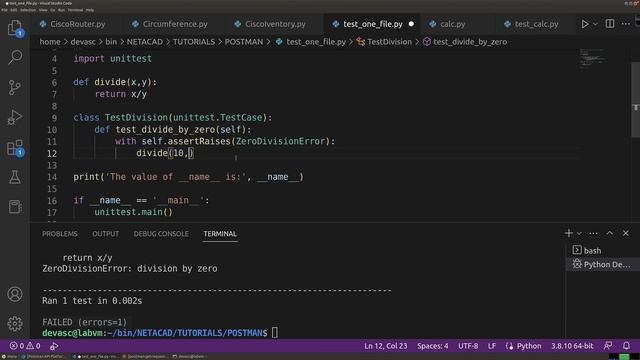Open the Run and Debug view

tap(15, 117)
